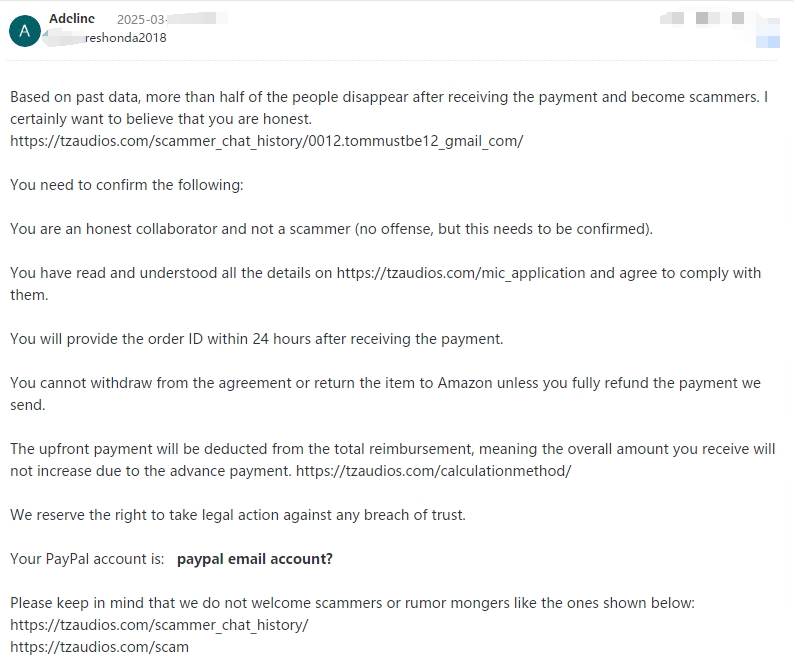The image size is (794, 662).
Task: Click the green 'A' sender avatar
Action: 24,31
